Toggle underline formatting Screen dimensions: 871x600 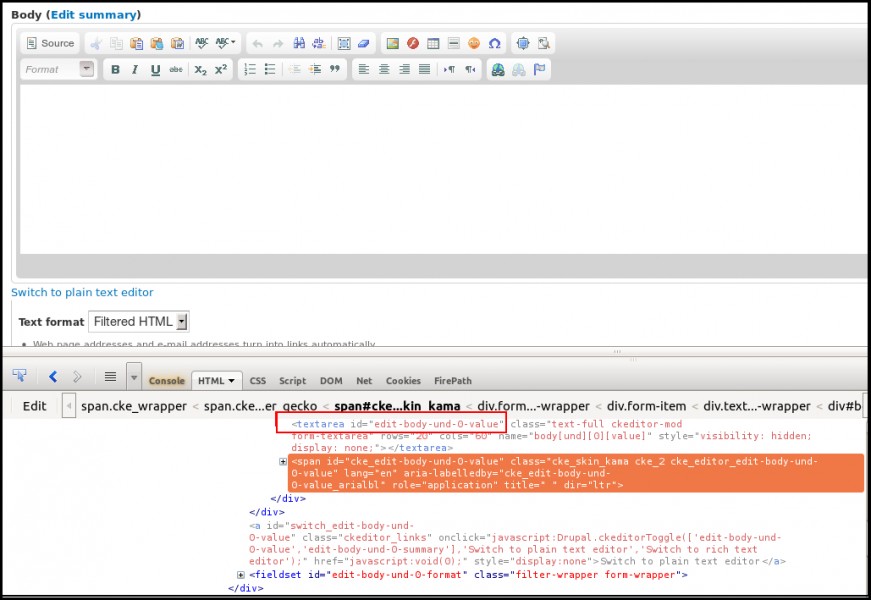click(155, 70)
